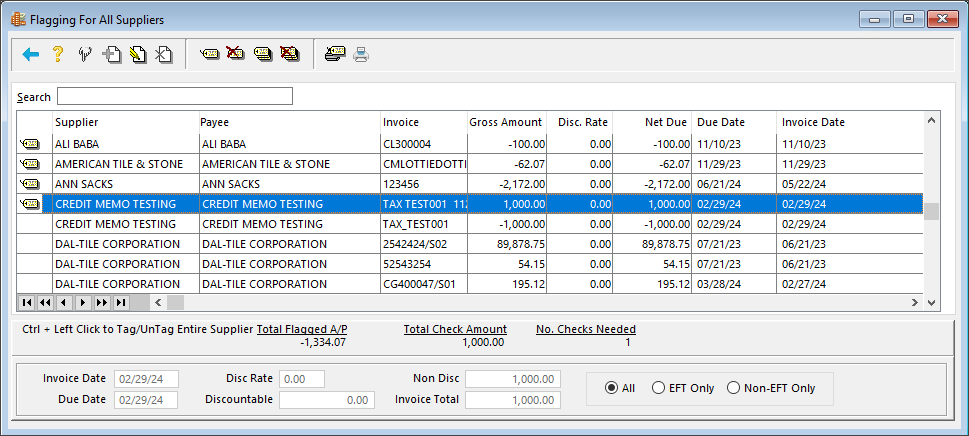969x436 pixels.
Task: Select invoice CL300004 cell
Action: coord(424,144)
